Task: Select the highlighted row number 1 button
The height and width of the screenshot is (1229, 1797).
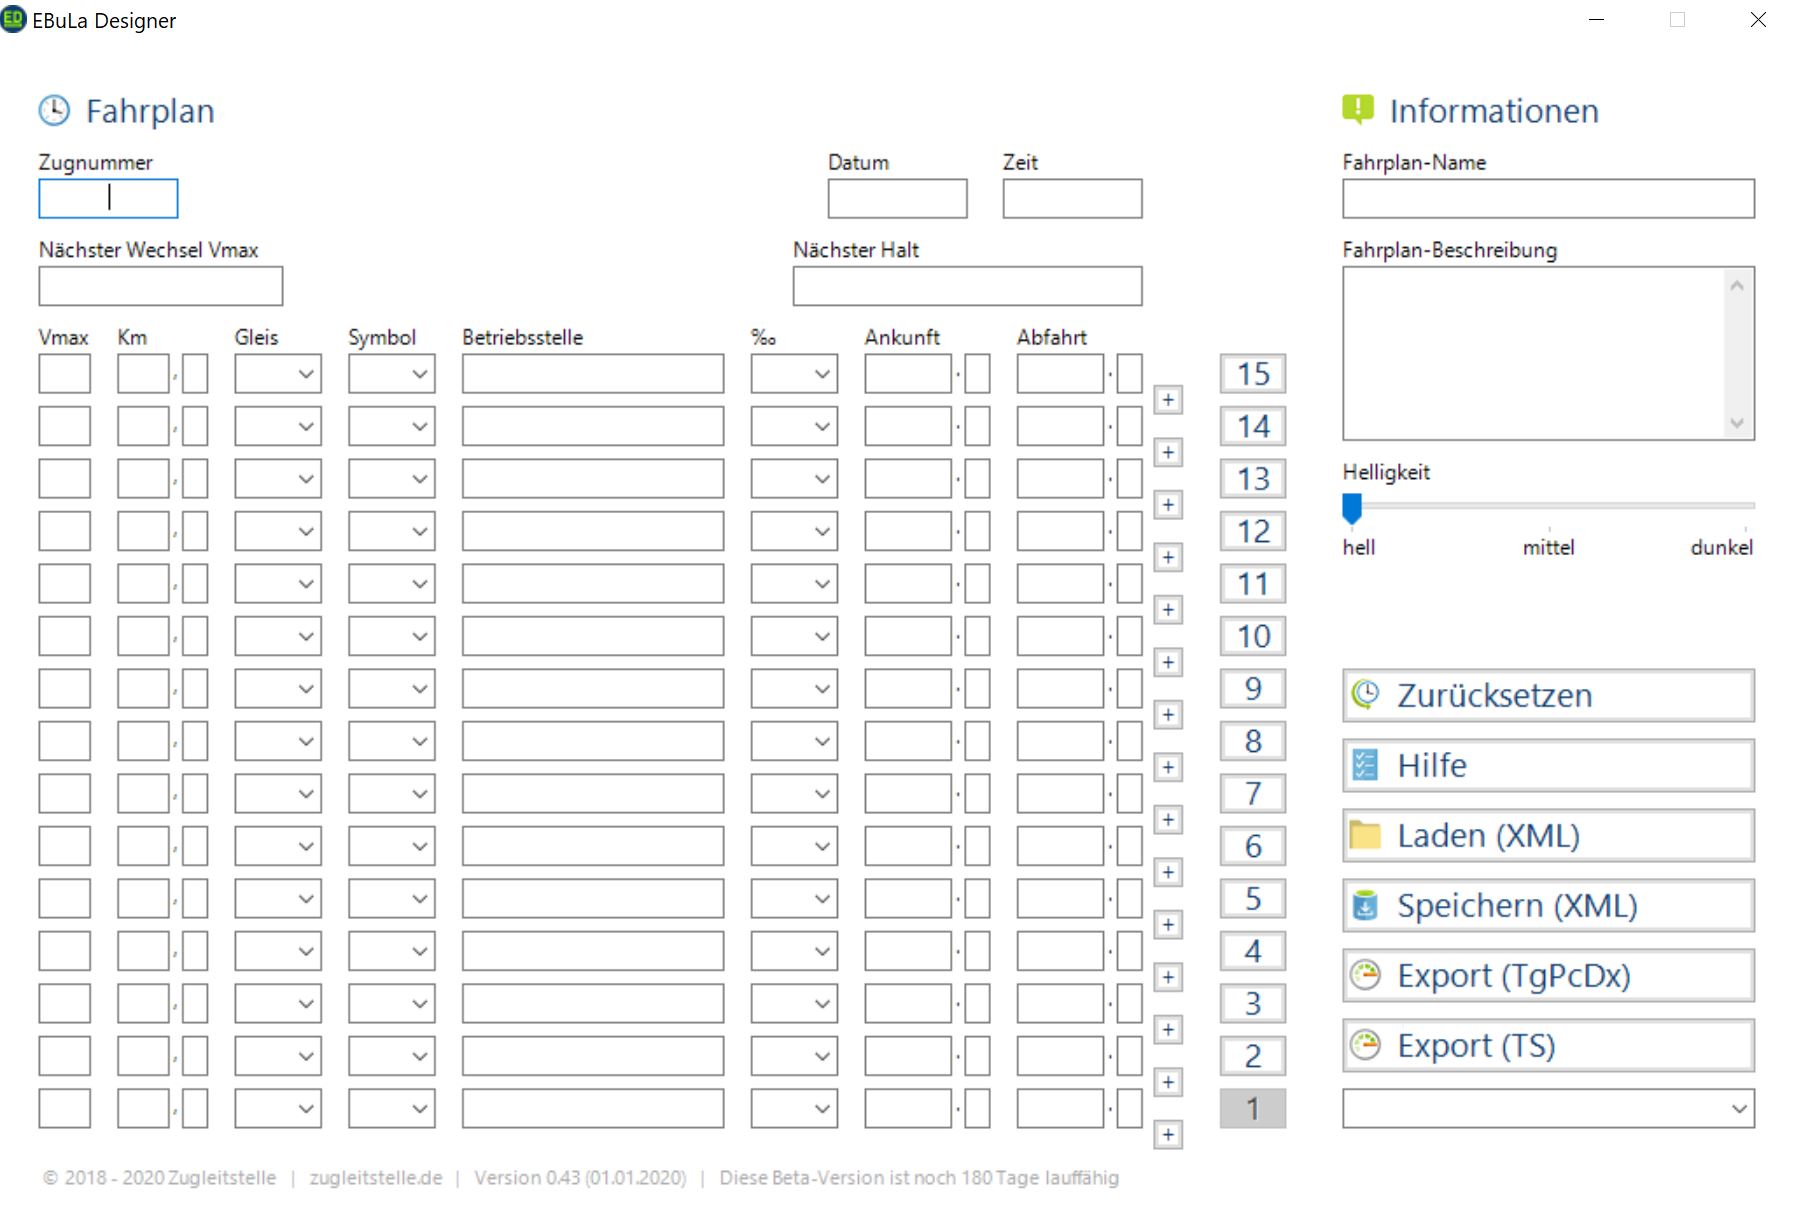Action: 1253,1109
